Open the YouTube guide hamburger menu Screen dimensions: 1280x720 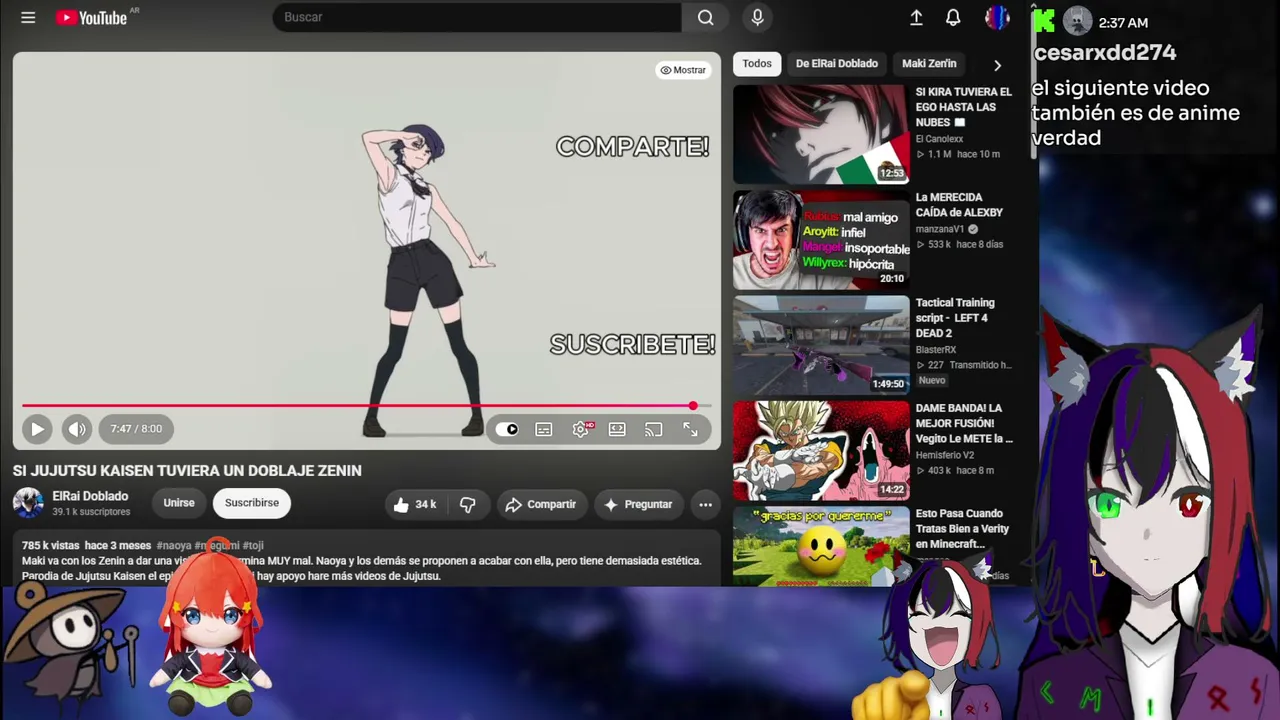[28, 18]
